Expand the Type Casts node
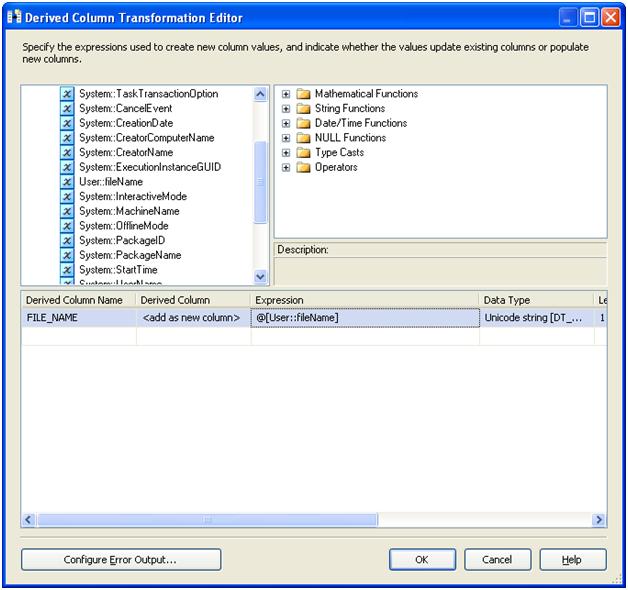The image size is (628, 590). click(286, 153)
